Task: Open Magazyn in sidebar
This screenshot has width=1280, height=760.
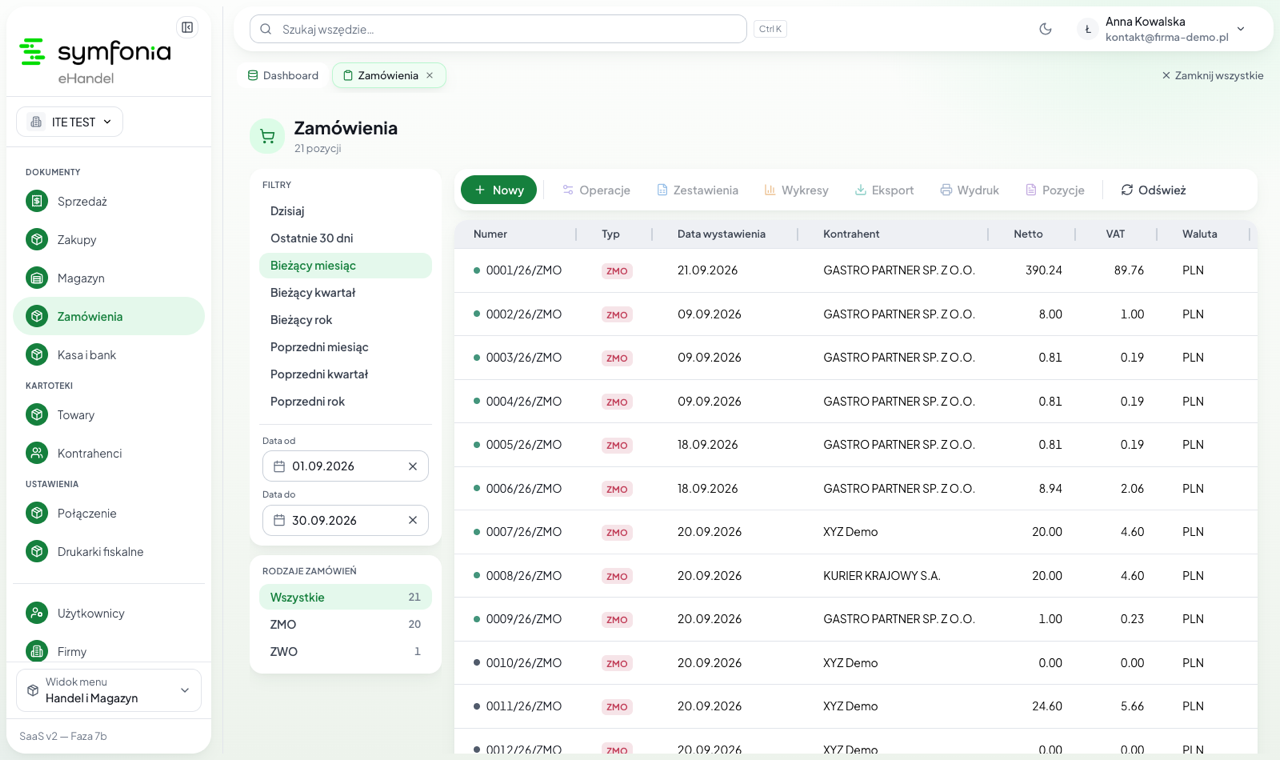Action: pyautogui.click(x=109, y=278)
